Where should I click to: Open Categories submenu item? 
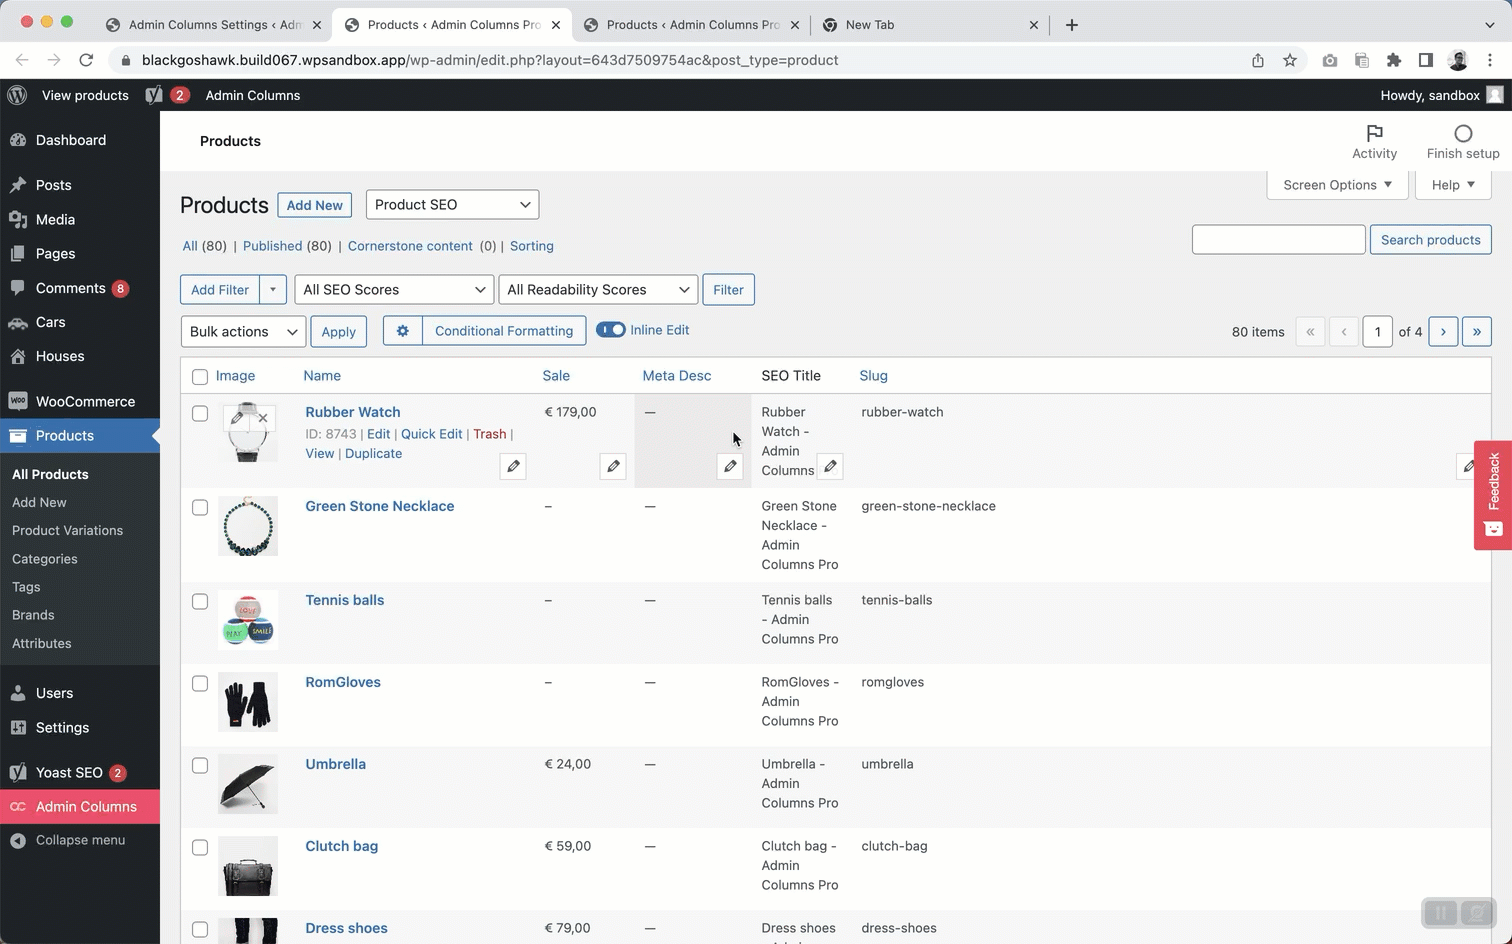click(x=44, y=559)
